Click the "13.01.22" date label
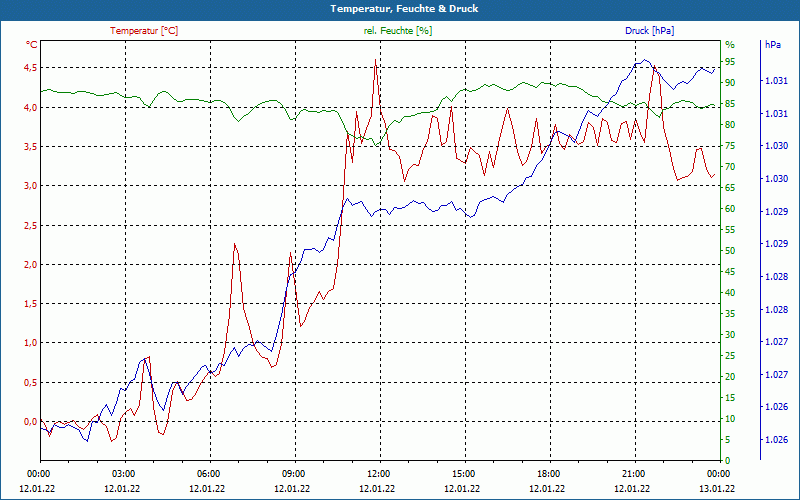 [x=717, y=488]
